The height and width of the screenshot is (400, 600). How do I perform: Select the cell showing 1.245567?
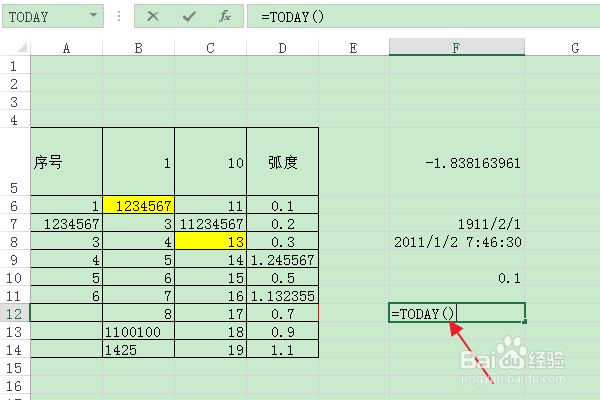click(282, 259)
